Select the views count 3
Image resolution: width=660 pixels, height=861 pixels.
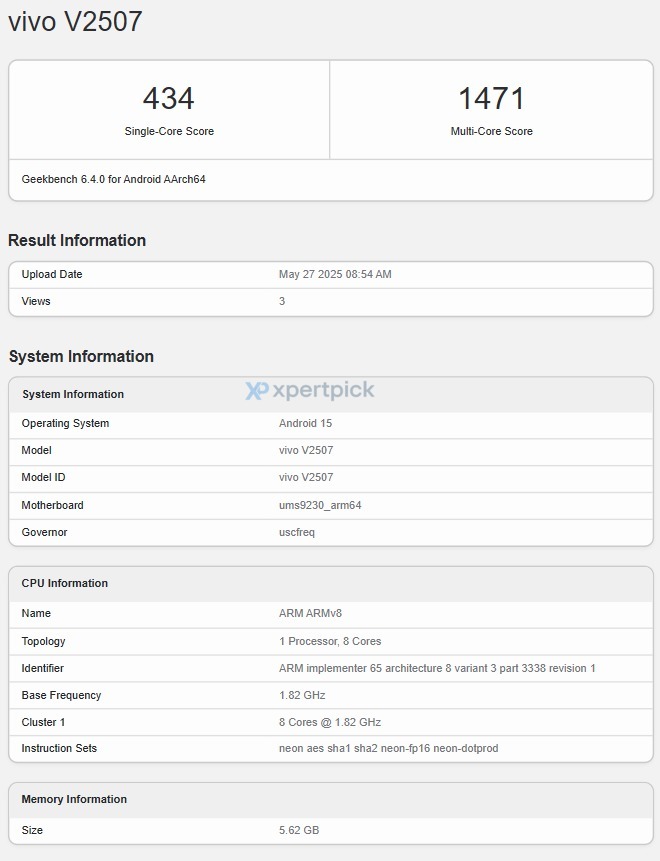(x=282, y=301)
